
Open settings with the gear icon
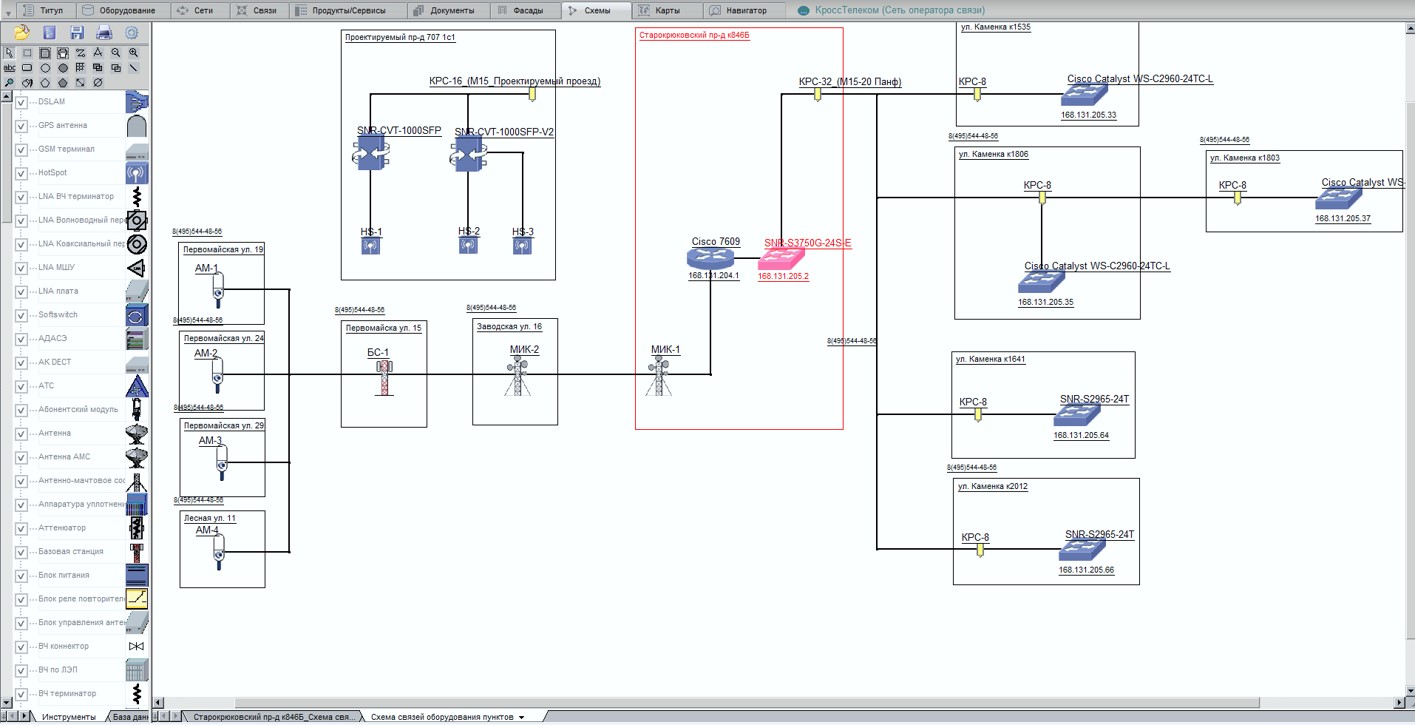tap(131, 33)
